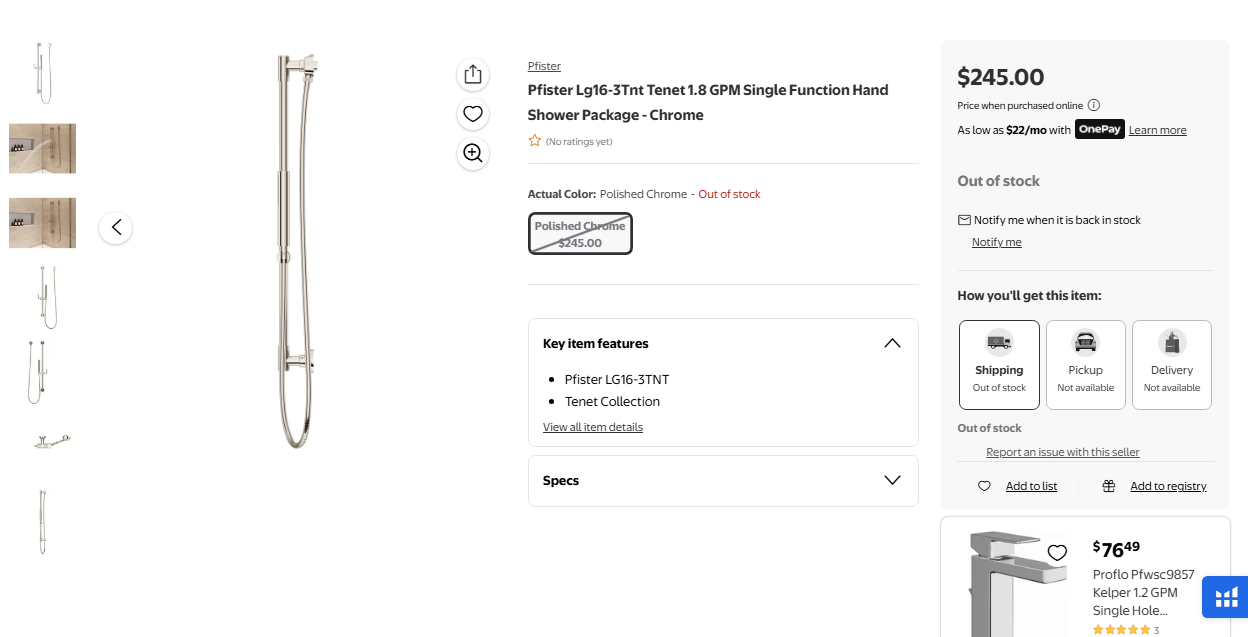Select the Pickup fulfillment option
The width and height of the screenshot is (1248, 637).
click(1085, 365)
